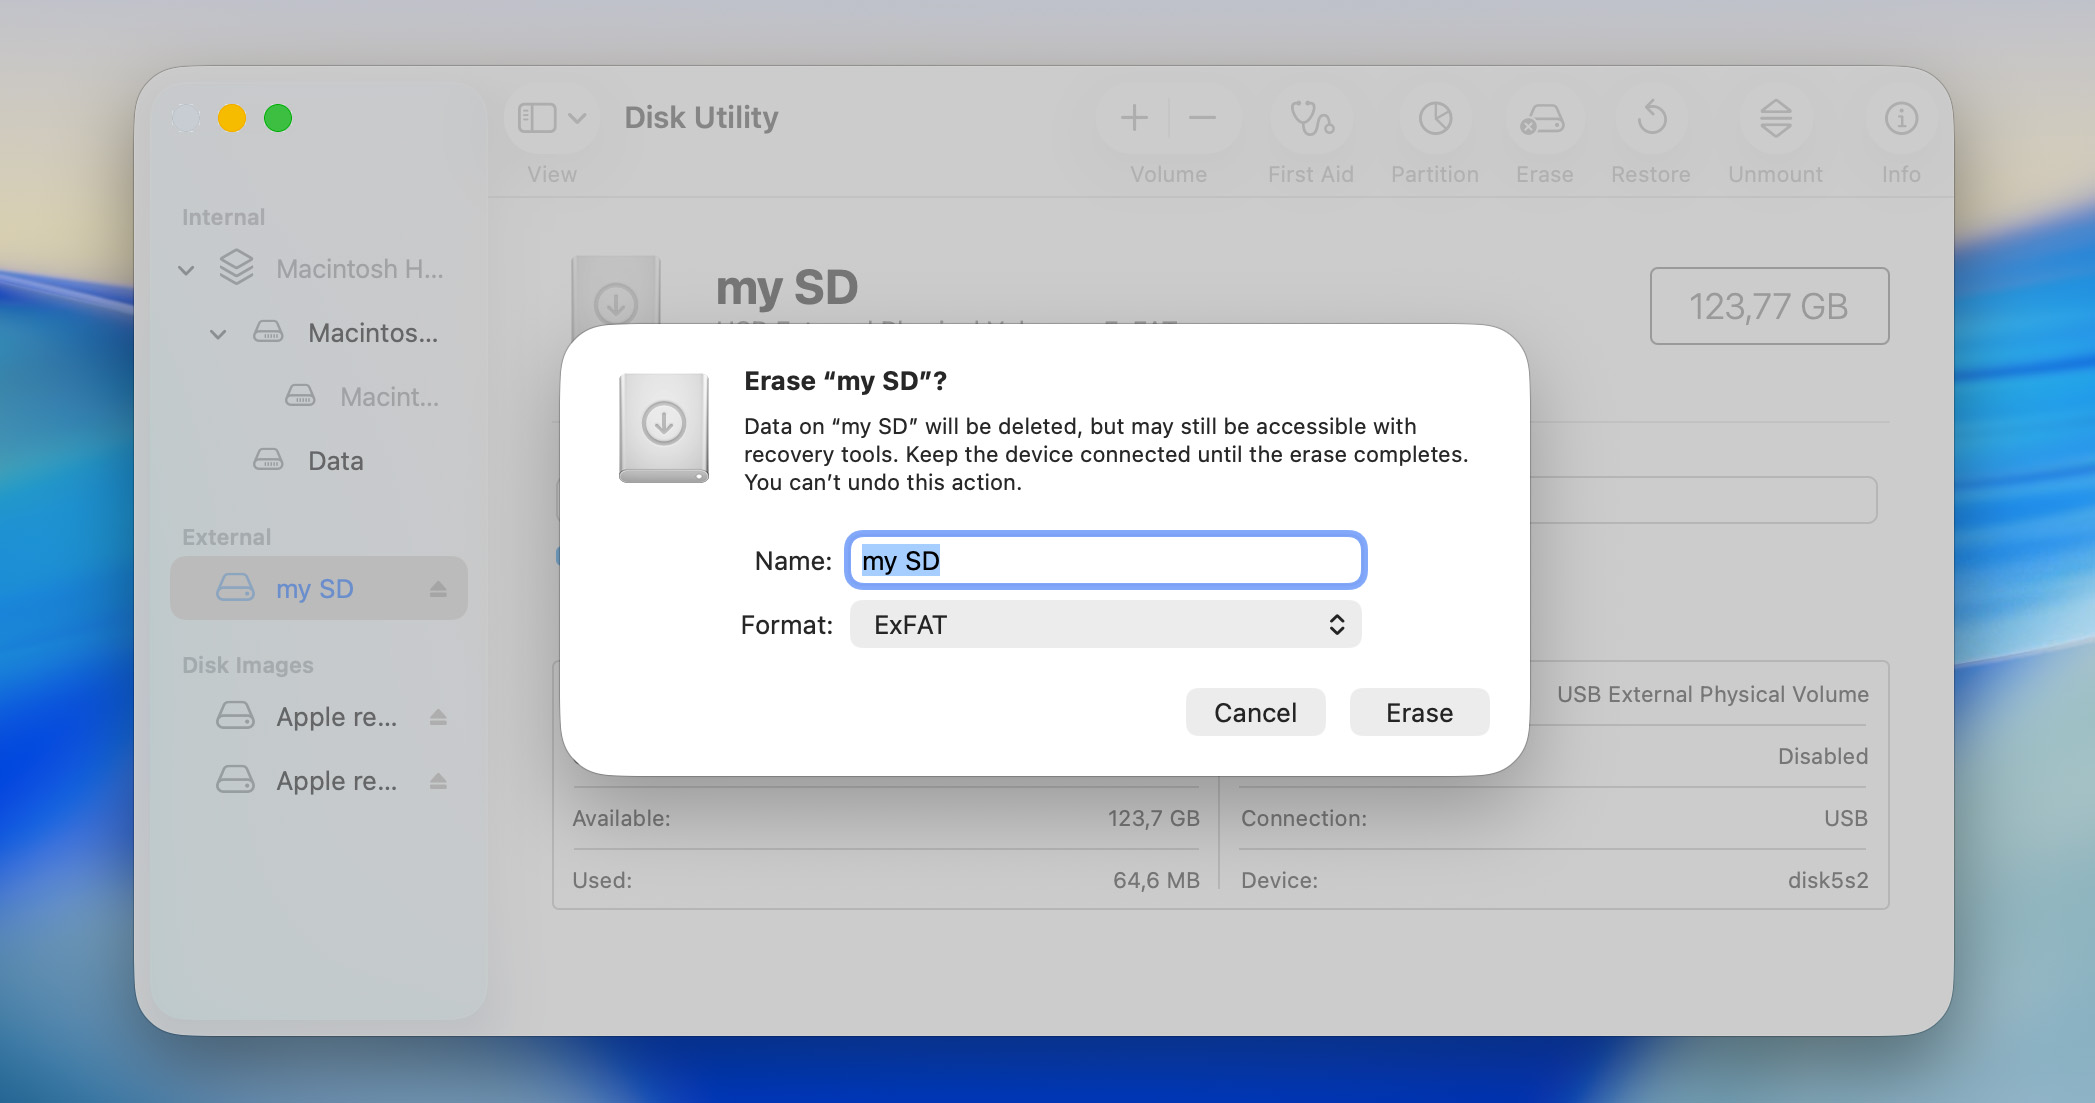Click the drive icon in erase dialog

coord(664,427)
